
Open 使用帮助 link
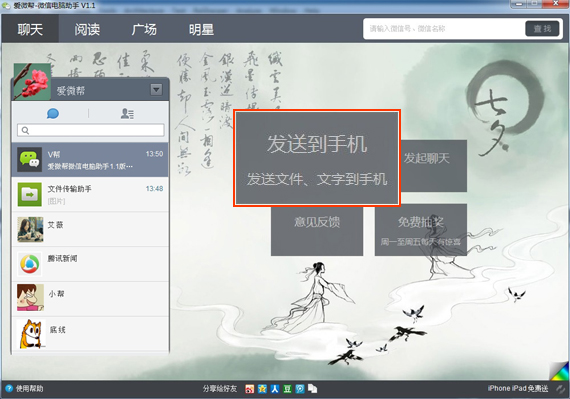[x=29, y=388]
